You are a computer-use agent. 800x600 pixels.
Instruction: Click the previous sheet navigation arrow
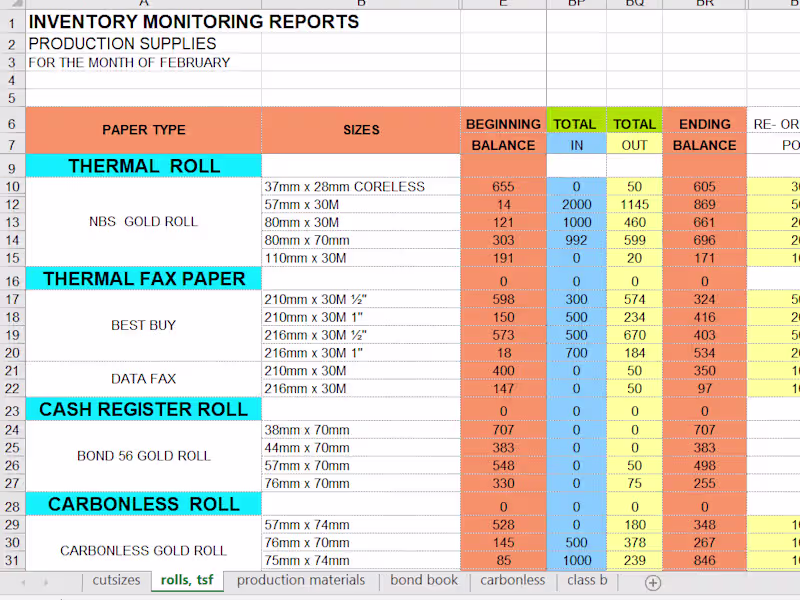[22, 581]
